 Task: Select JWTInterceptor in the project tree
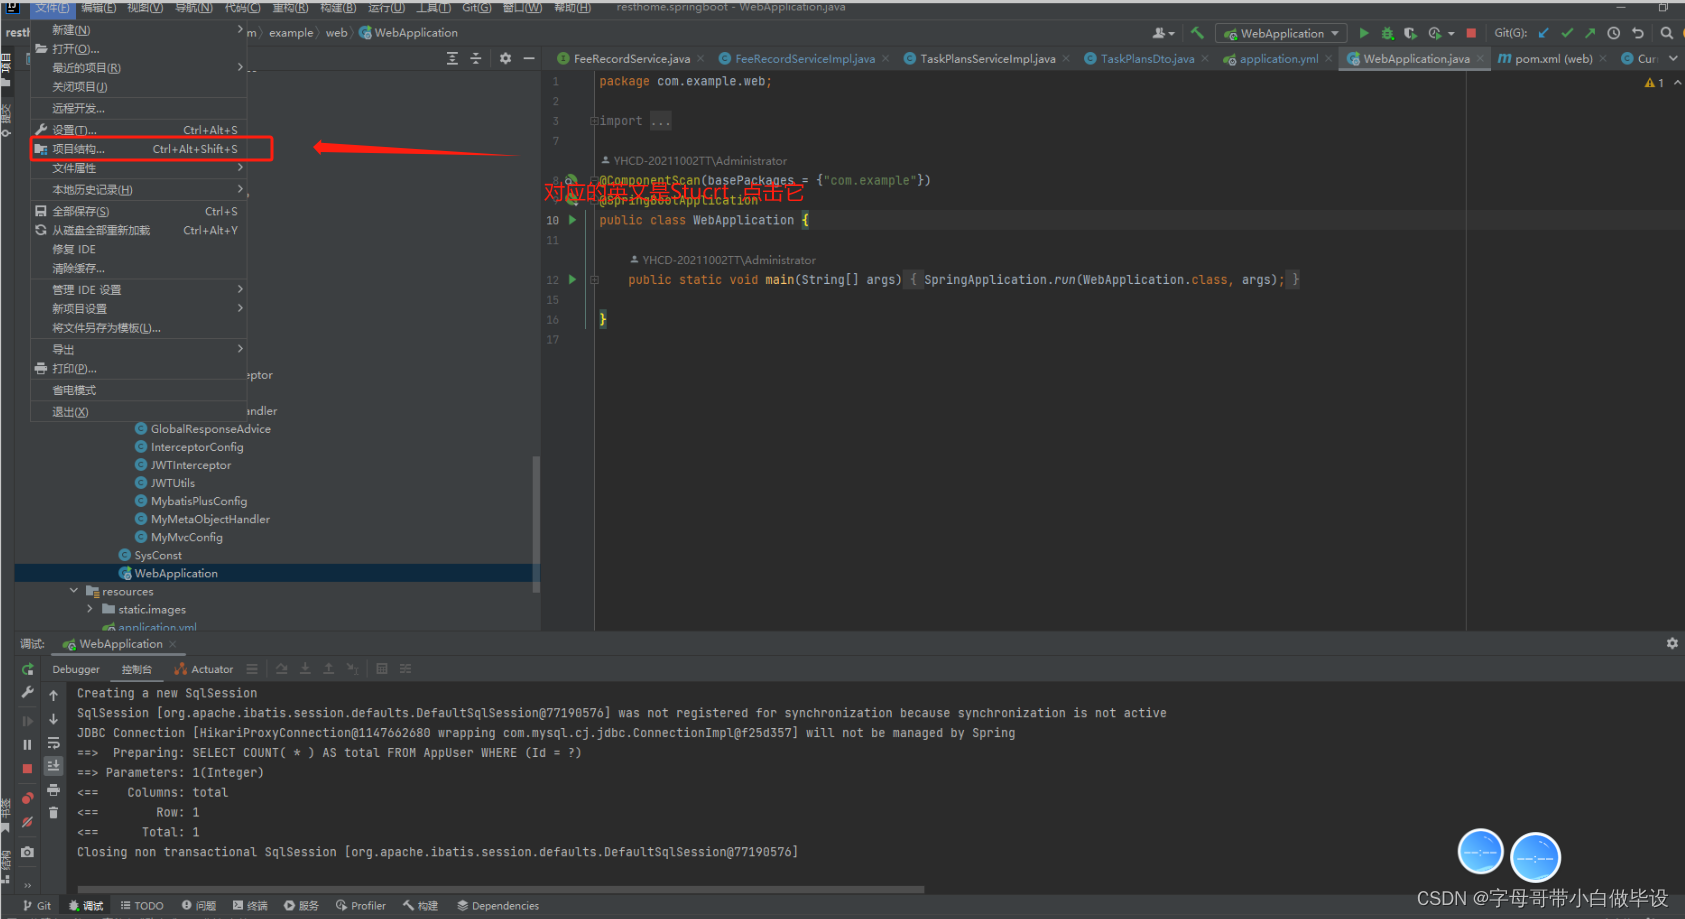point(191,465)
